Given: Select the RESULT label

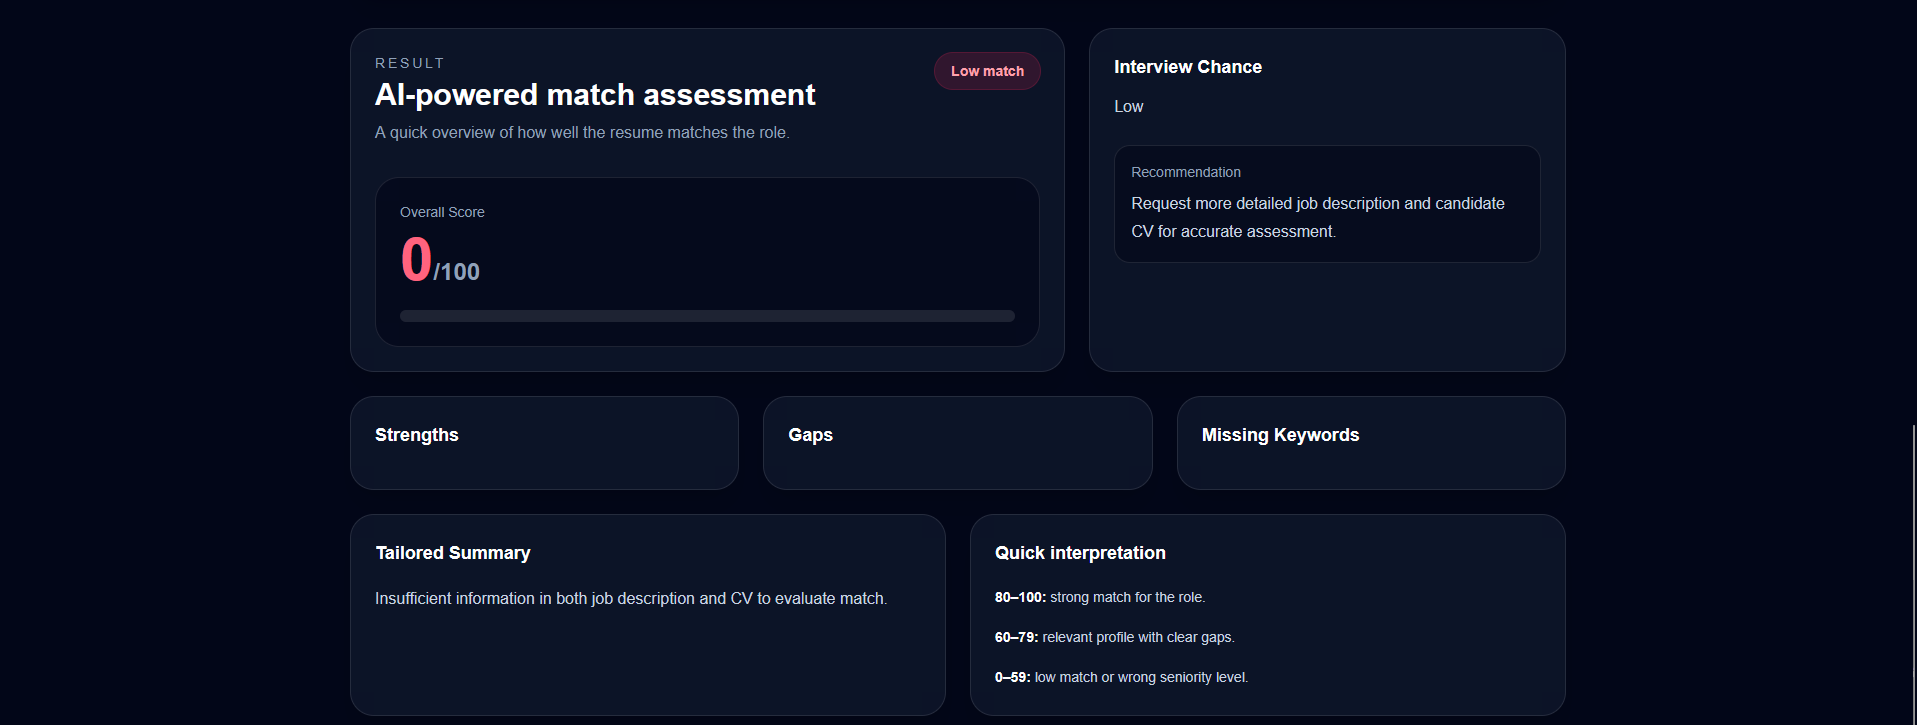Looking at the screenshot, I should (x=409, y=62).
